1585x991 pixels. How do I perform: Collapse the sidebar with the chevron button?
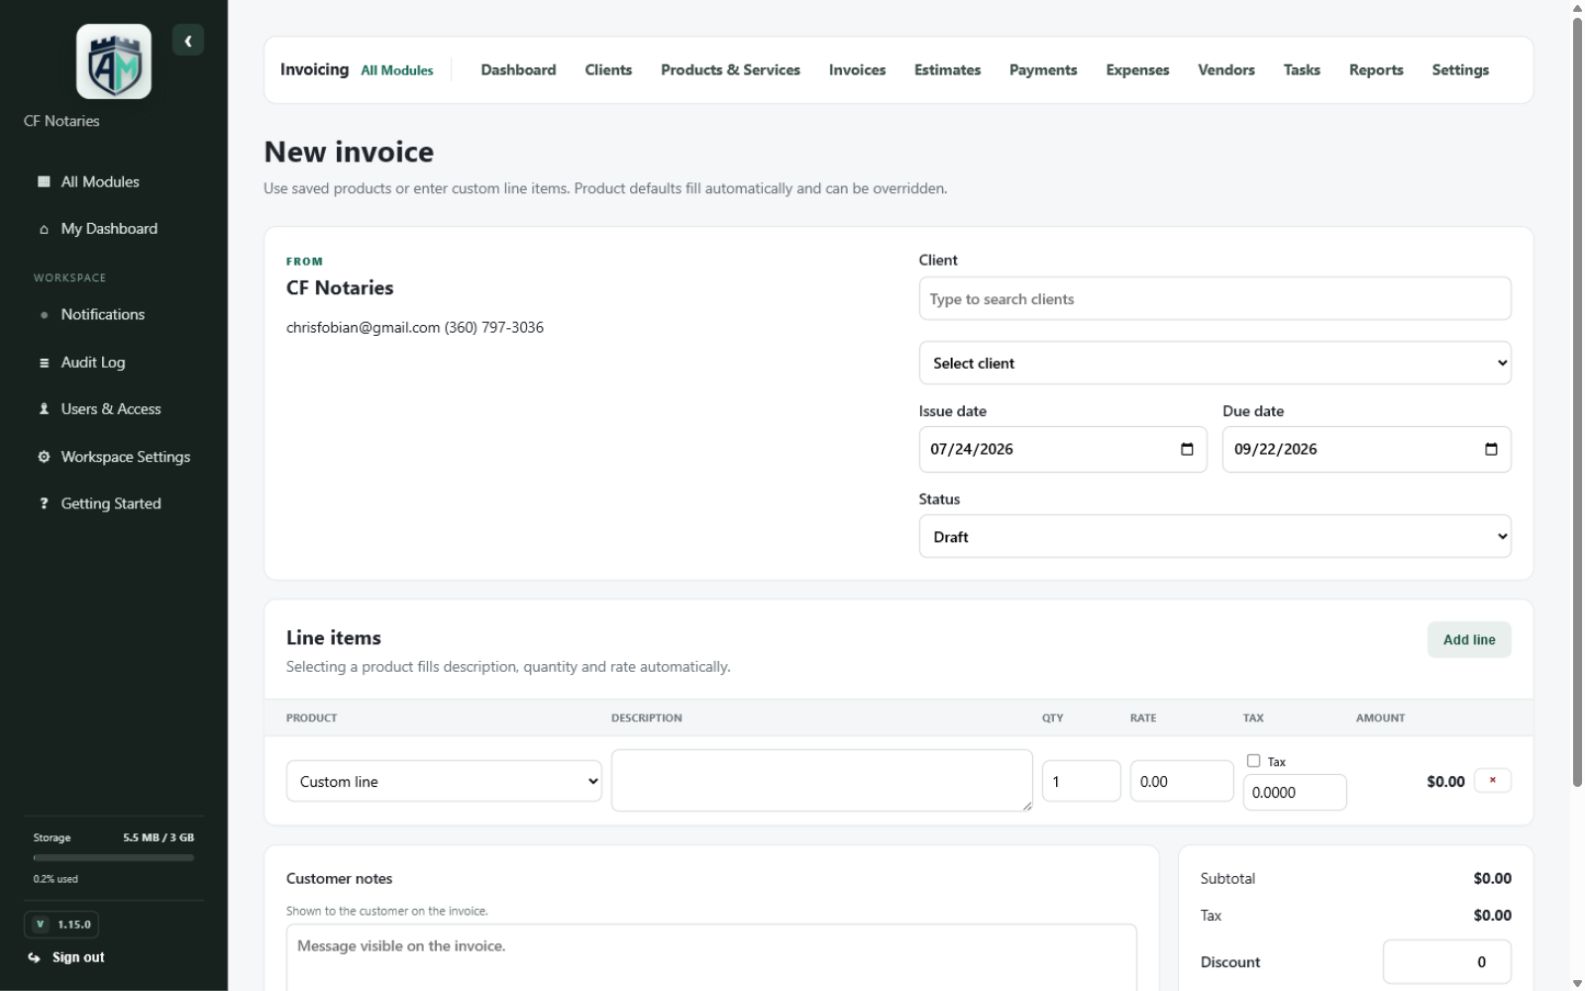[188, 41]
